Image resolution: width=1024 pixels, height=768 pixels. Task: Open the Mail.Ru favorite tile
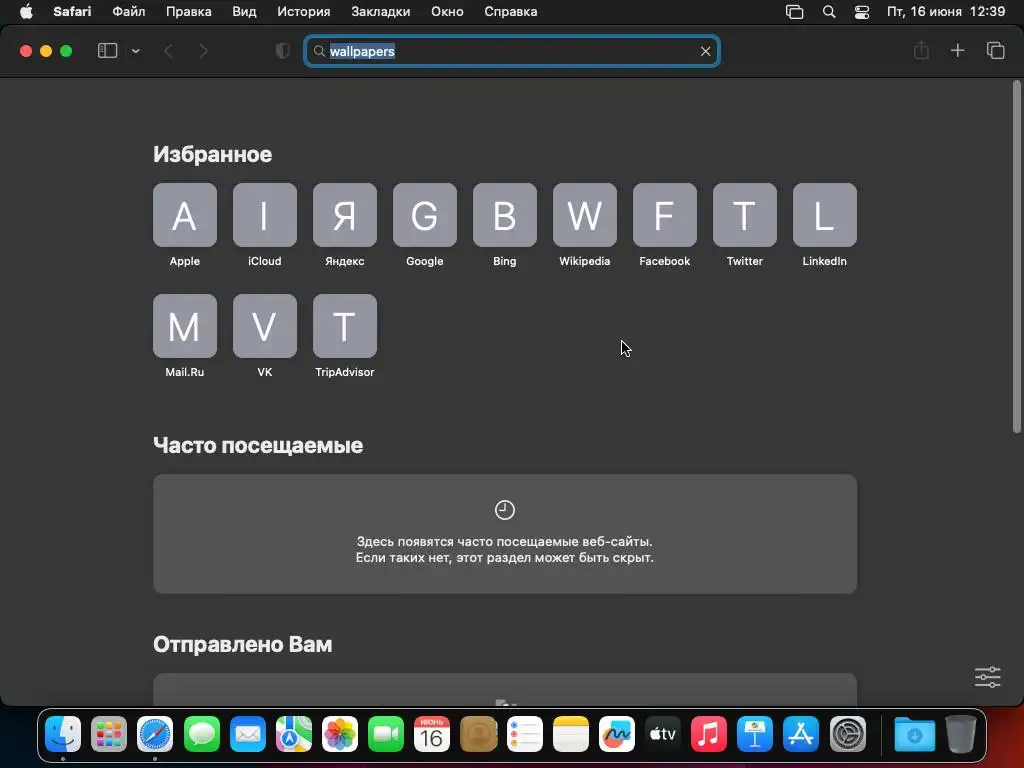[185, 326]
